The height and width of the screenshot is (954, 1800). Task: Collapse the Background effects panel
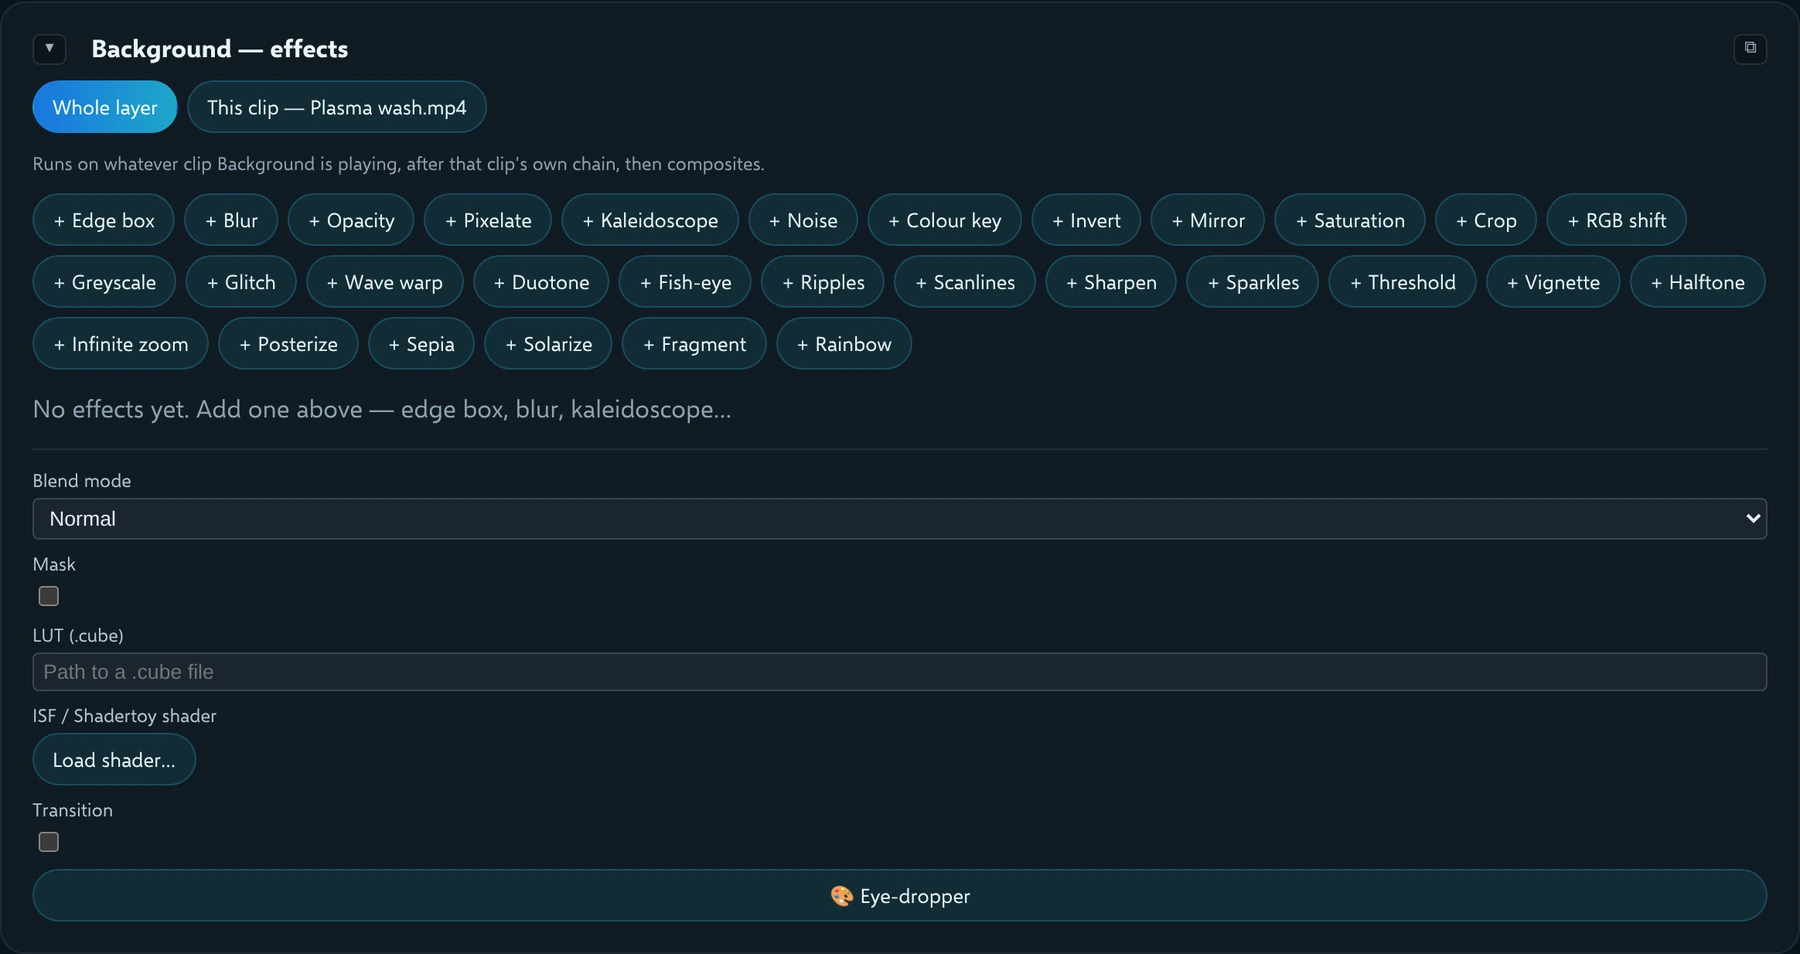coord(49,48)
